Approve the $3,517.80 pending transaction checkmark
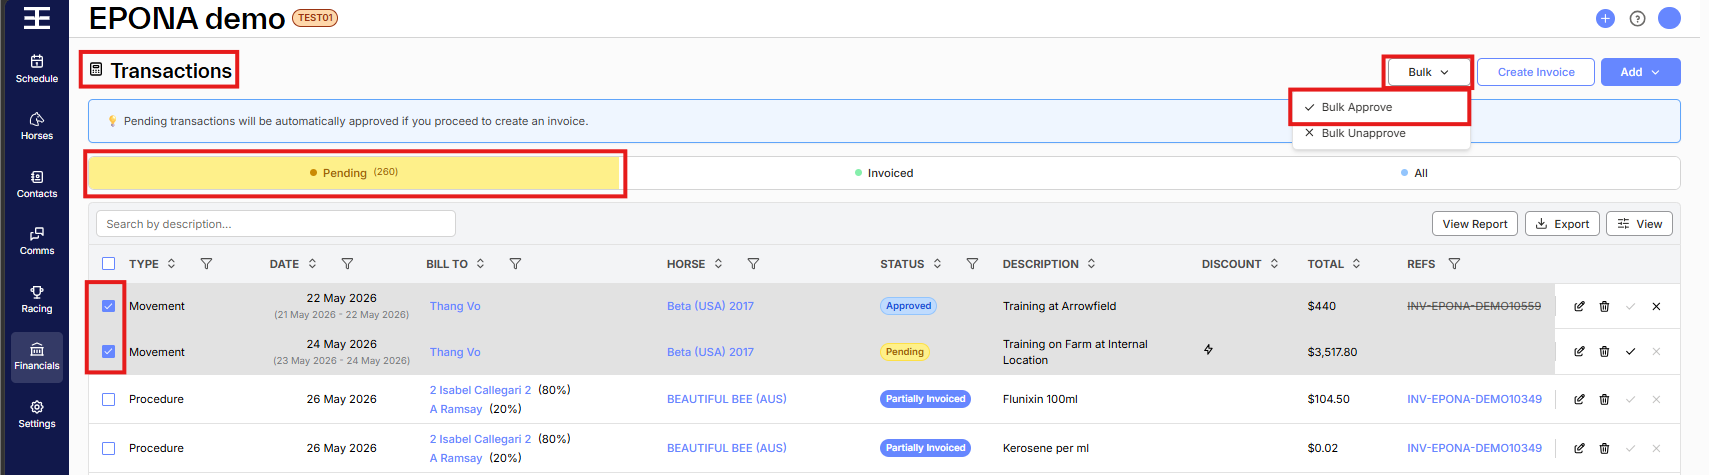The image size is (1709, 475). [1630, 352]
